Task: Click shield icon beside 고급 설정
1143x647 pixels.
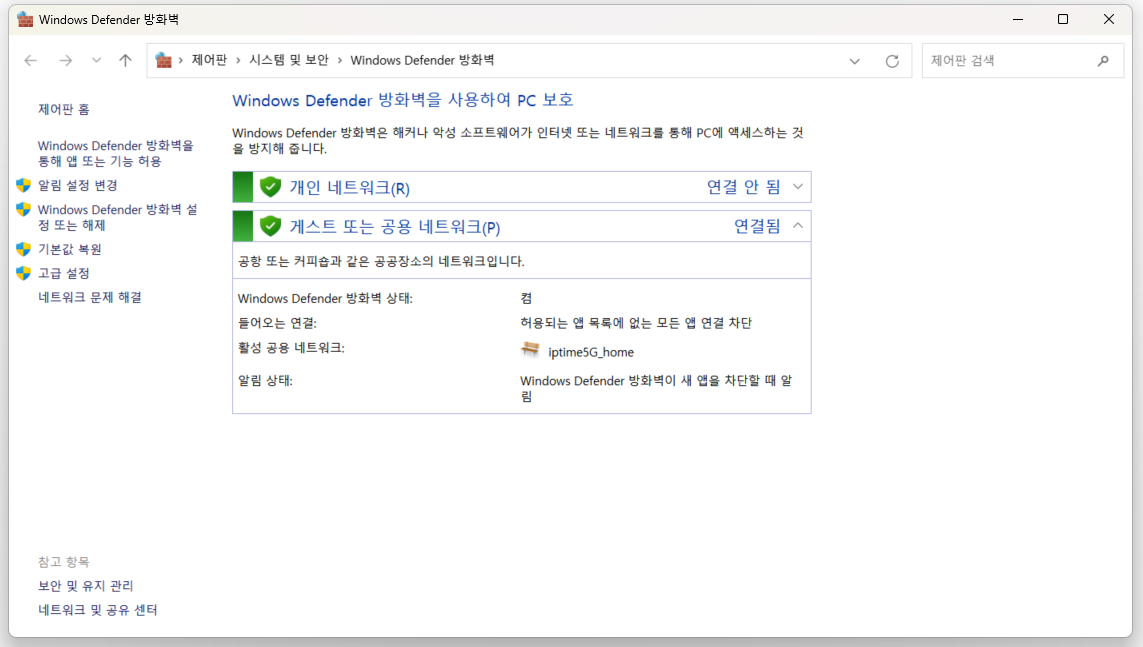Action: [23, 273]
